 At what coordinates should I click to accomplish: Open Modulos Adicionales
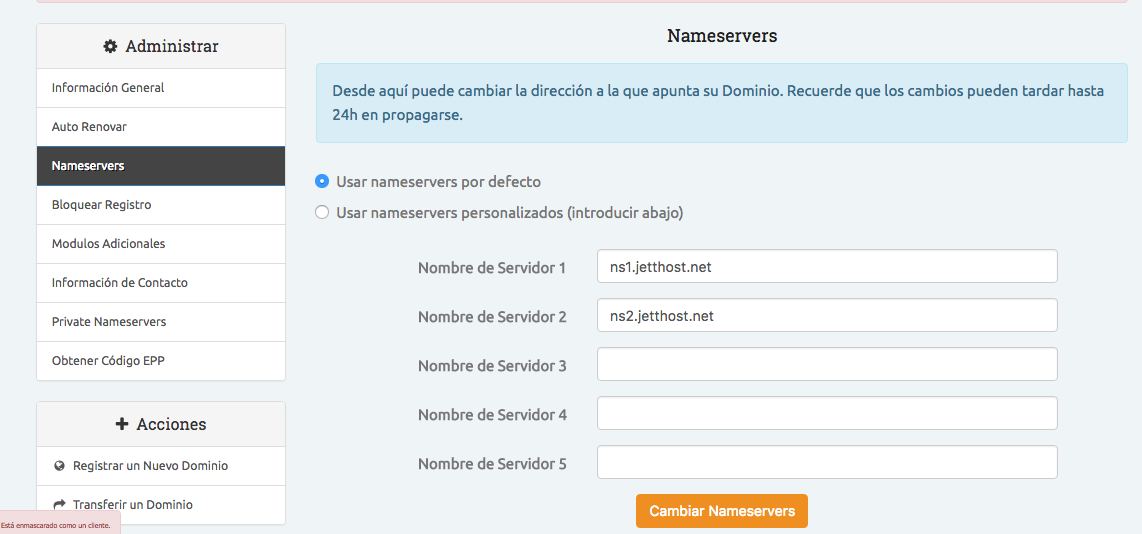tap(108, 244)
